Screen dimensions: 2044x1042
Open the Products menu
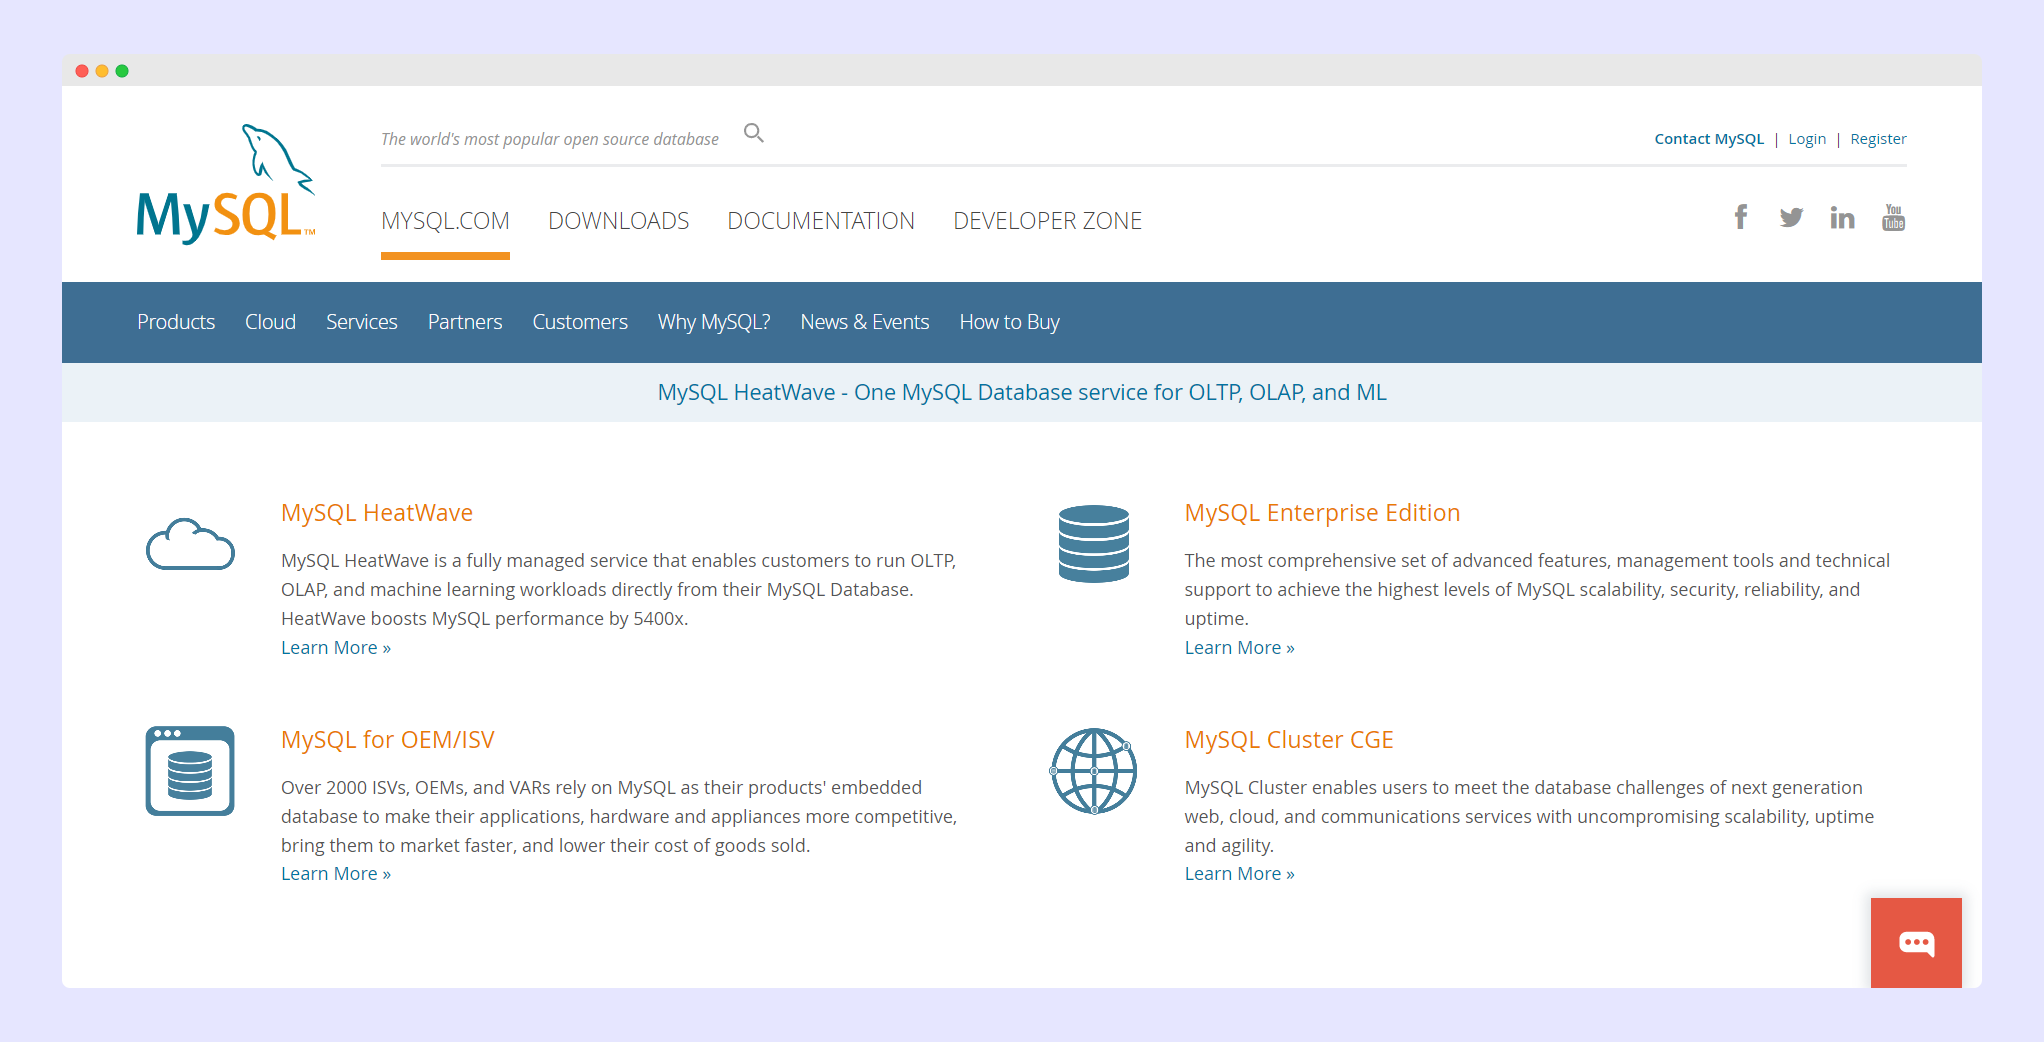176,322
